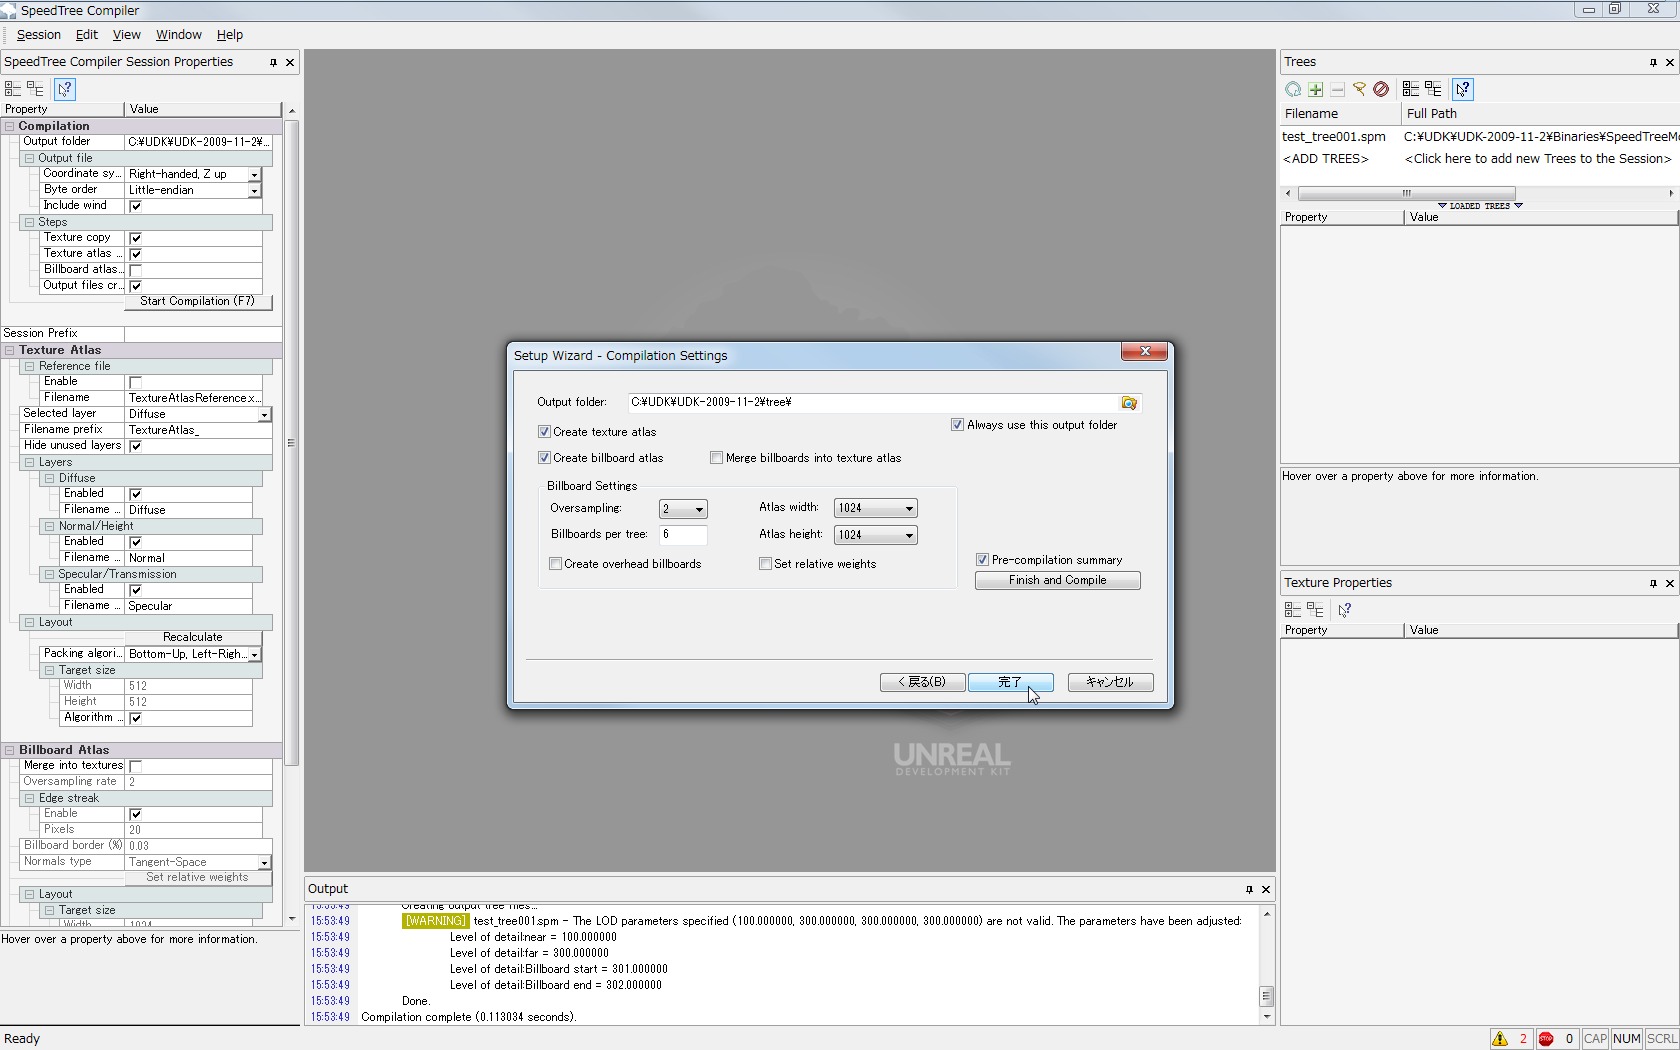The image size is (1680, 1050).
Task: Enable Merge billboards into texture atlas
Action: pos(717,458)
